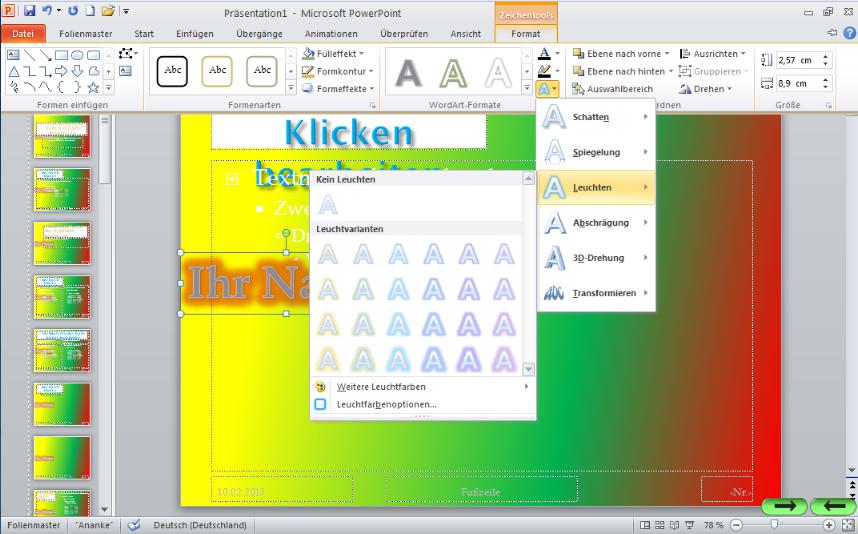
Task: Click the green forward arrow button
Action: pos(784,506)
